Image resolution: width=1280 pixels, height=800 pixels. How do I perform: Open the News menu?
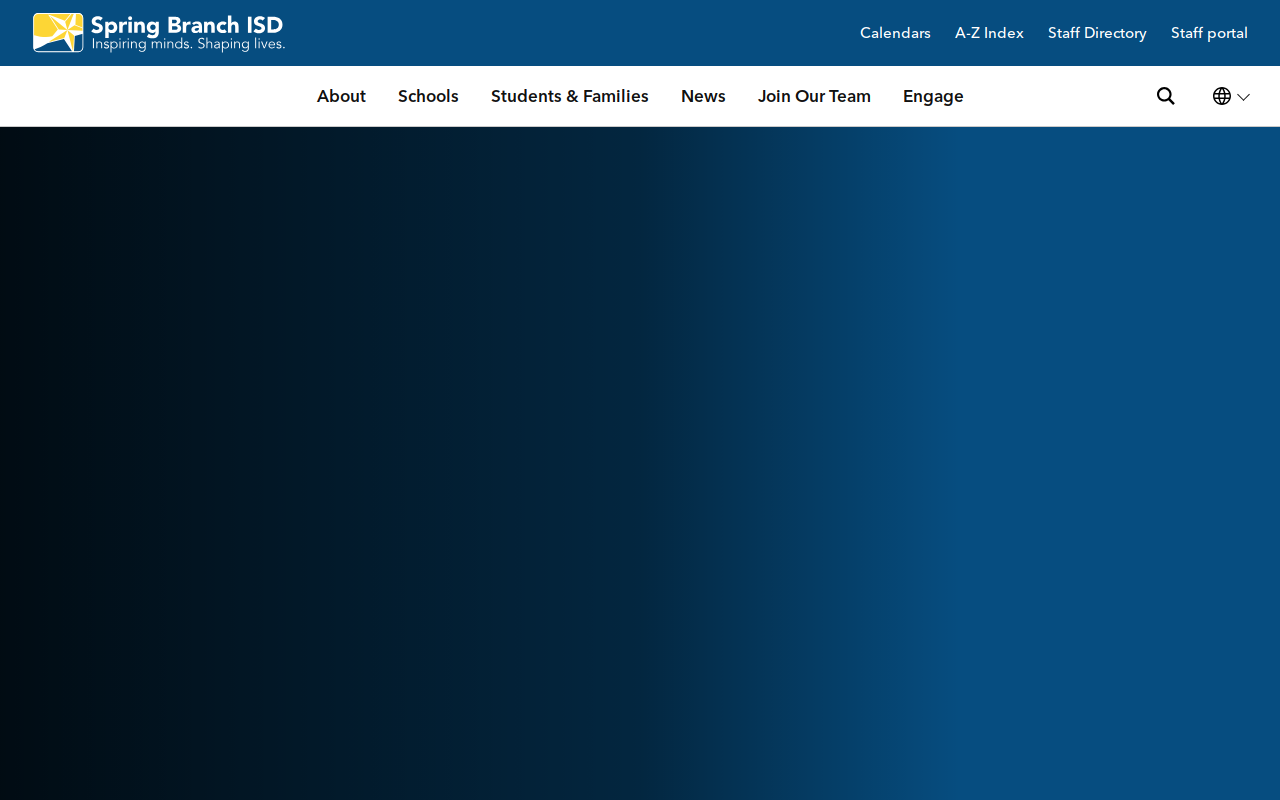point(703,96)
